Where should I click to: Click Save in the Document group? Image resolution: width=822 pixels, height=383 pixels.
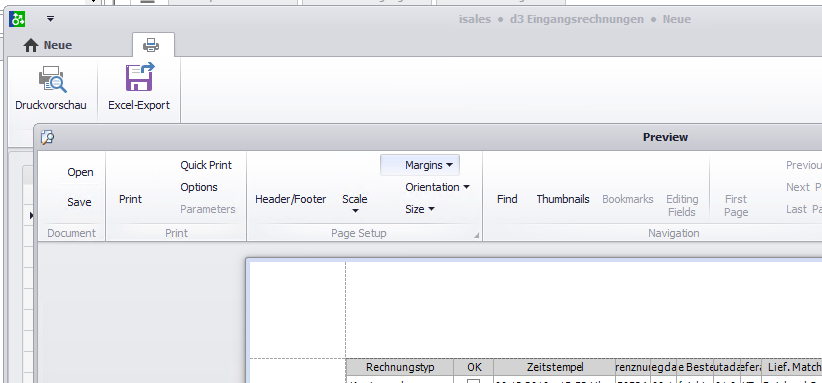point(79,202)
